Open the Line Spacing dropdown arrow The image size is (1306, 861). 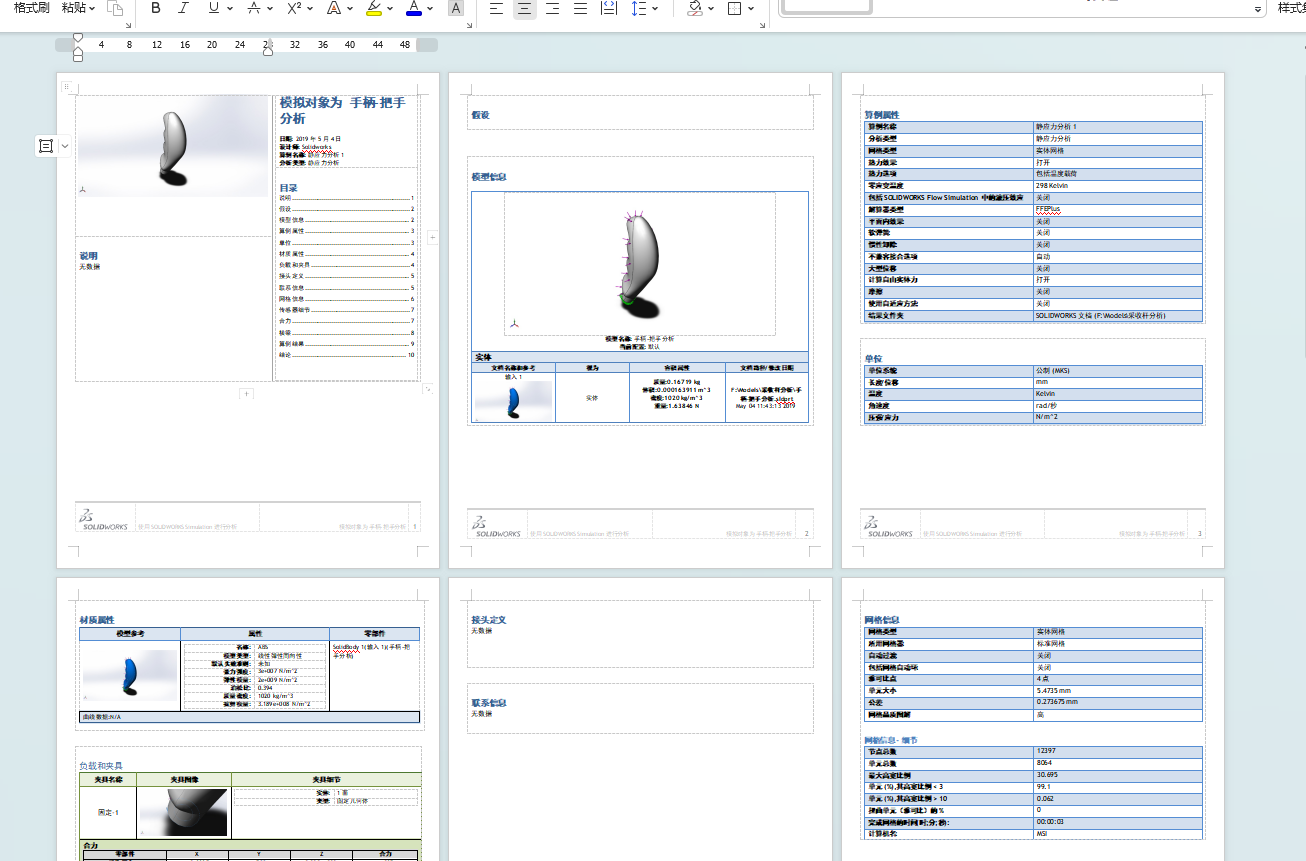(655, 8)
